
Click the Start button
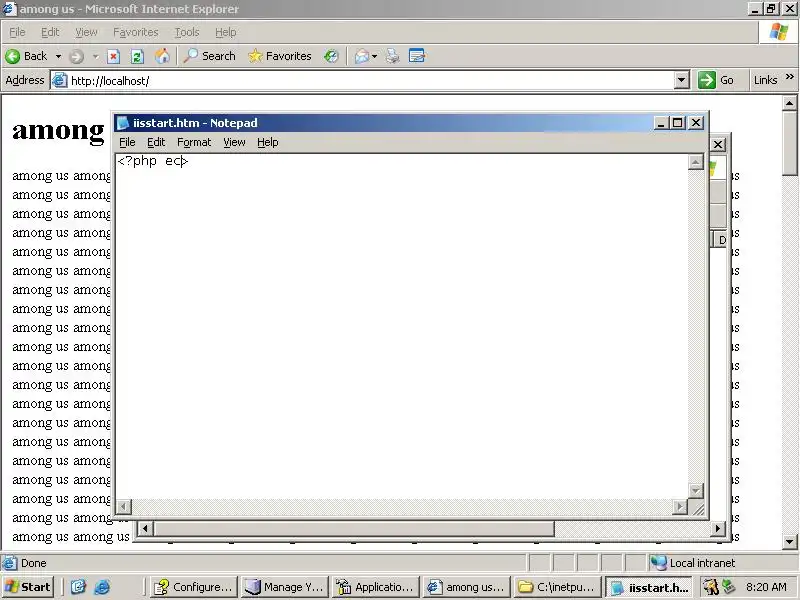click(x=29, y=587)
